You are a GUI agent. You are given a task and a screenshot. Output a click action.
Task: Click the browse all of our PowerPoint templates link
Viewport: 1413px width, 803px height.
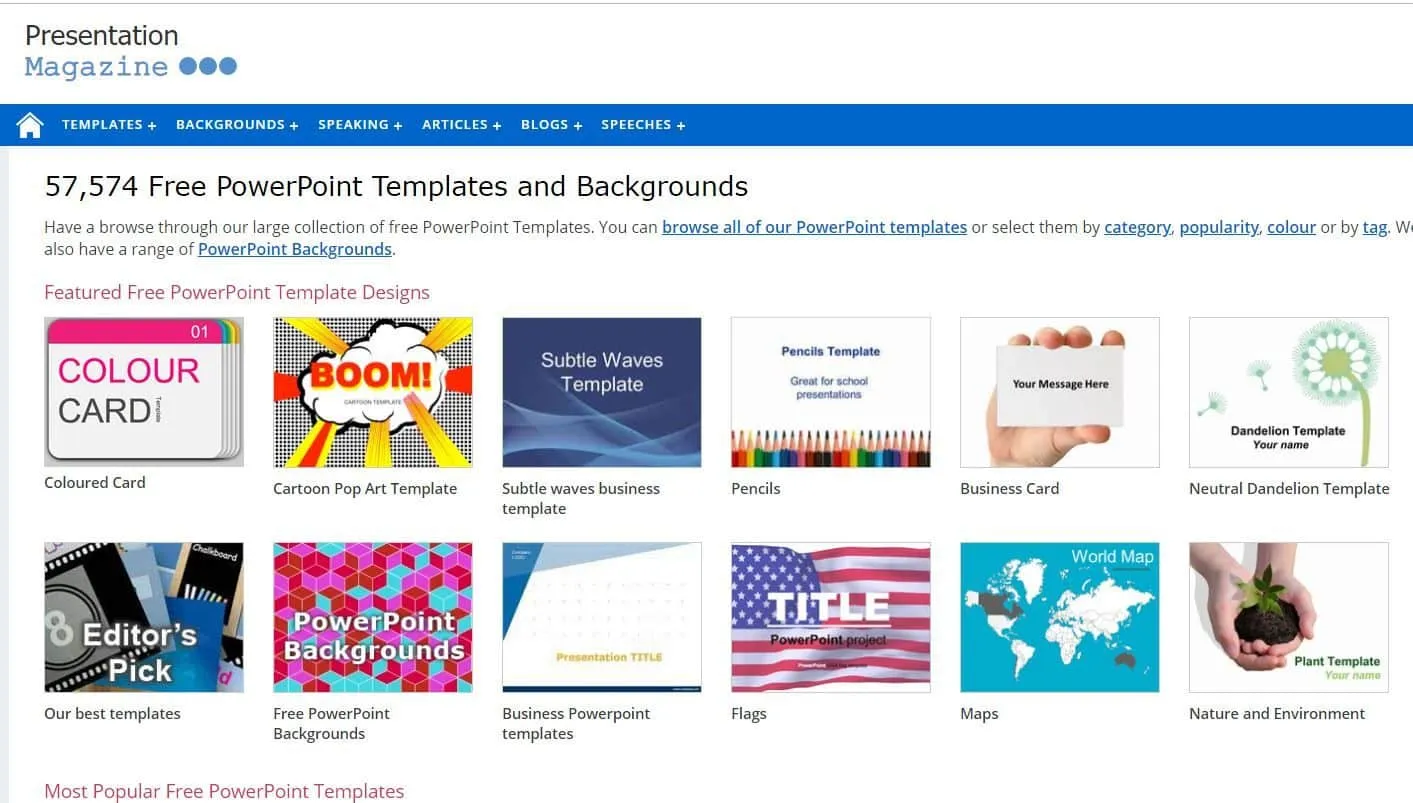pos(813,227)
